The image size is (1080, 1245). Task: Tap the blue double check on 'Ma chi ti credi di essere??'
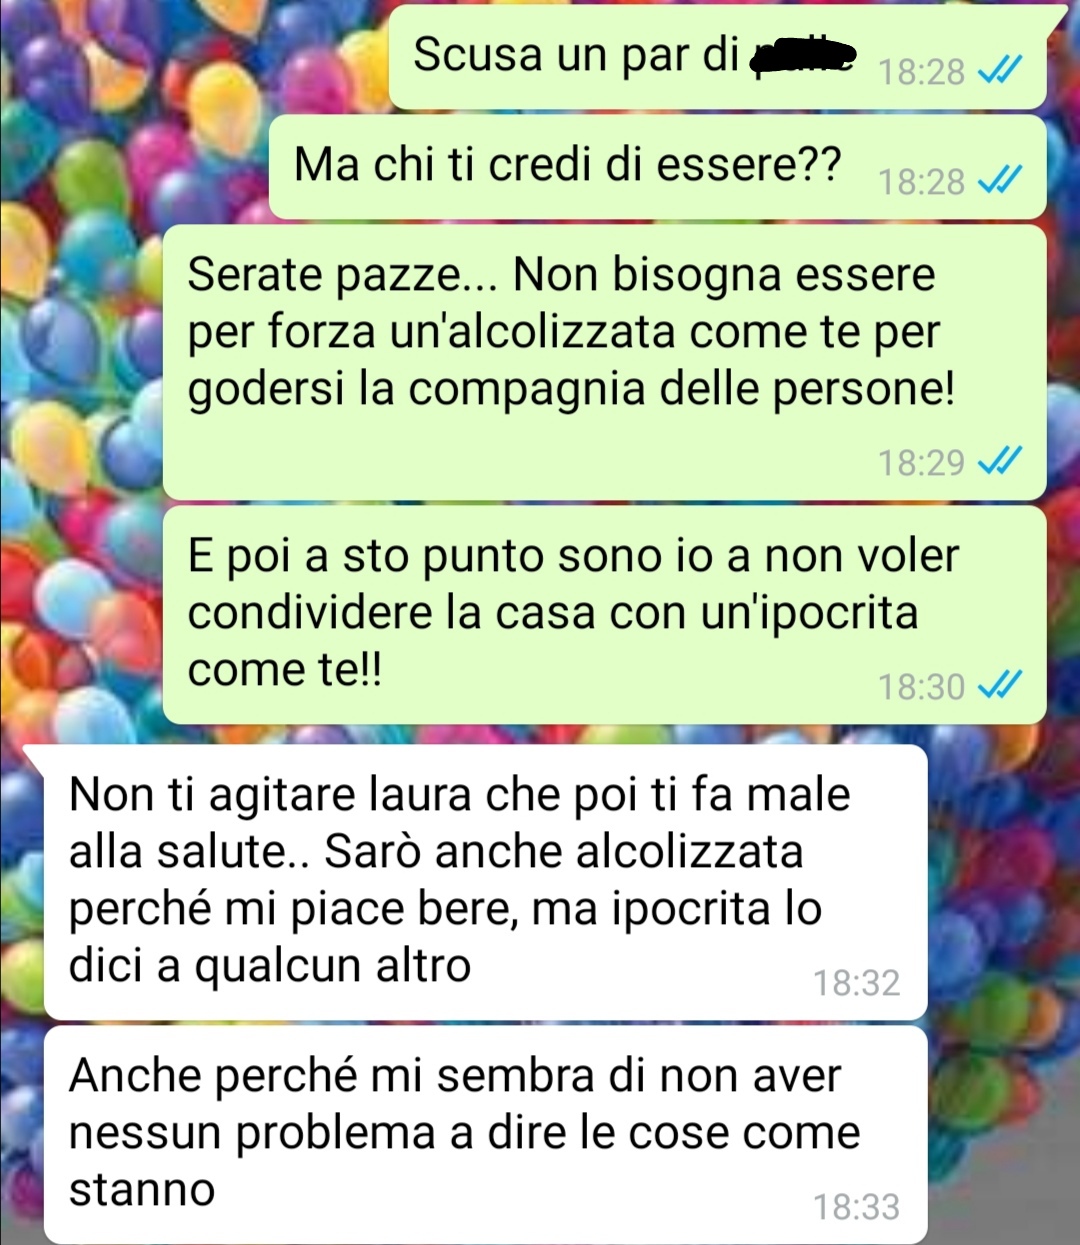(x=999, y=180)
